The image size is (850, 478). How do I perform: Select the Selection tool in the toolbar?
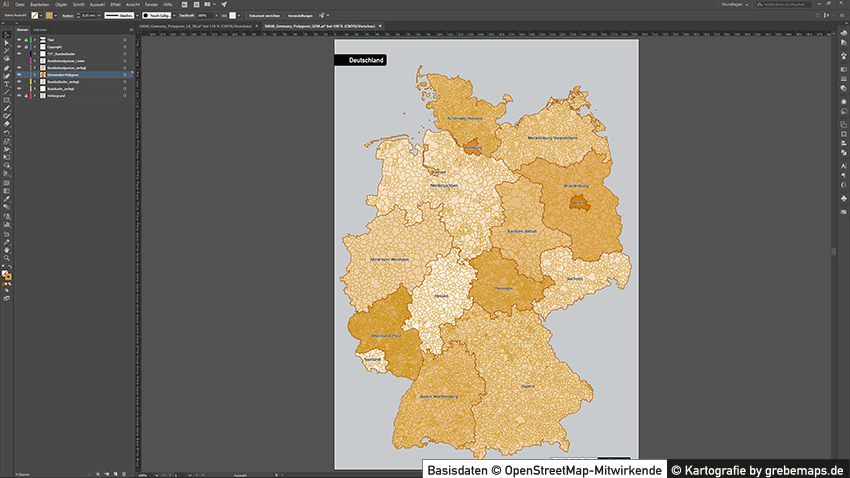pyautogui.click(x=6, y=35)
